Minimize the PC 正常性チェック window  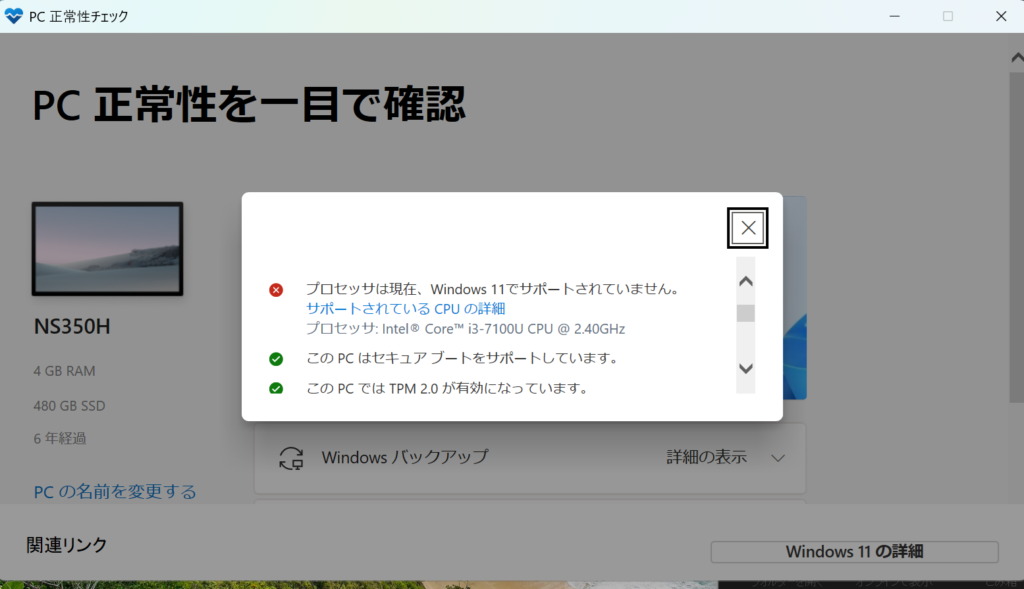tap(895, 16)
